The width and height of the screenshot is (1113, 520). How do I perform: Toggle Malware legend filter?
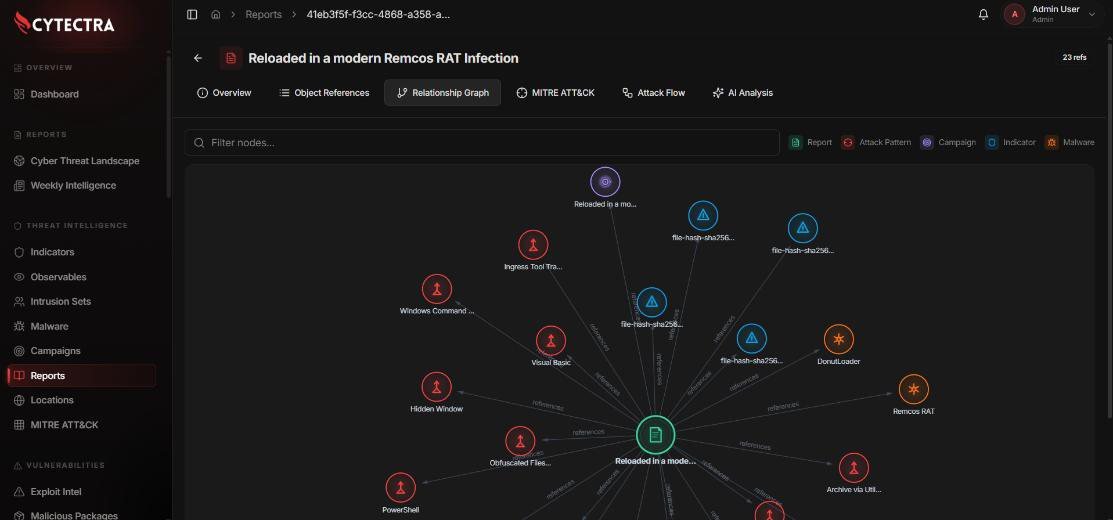(x=1070, y=143)
